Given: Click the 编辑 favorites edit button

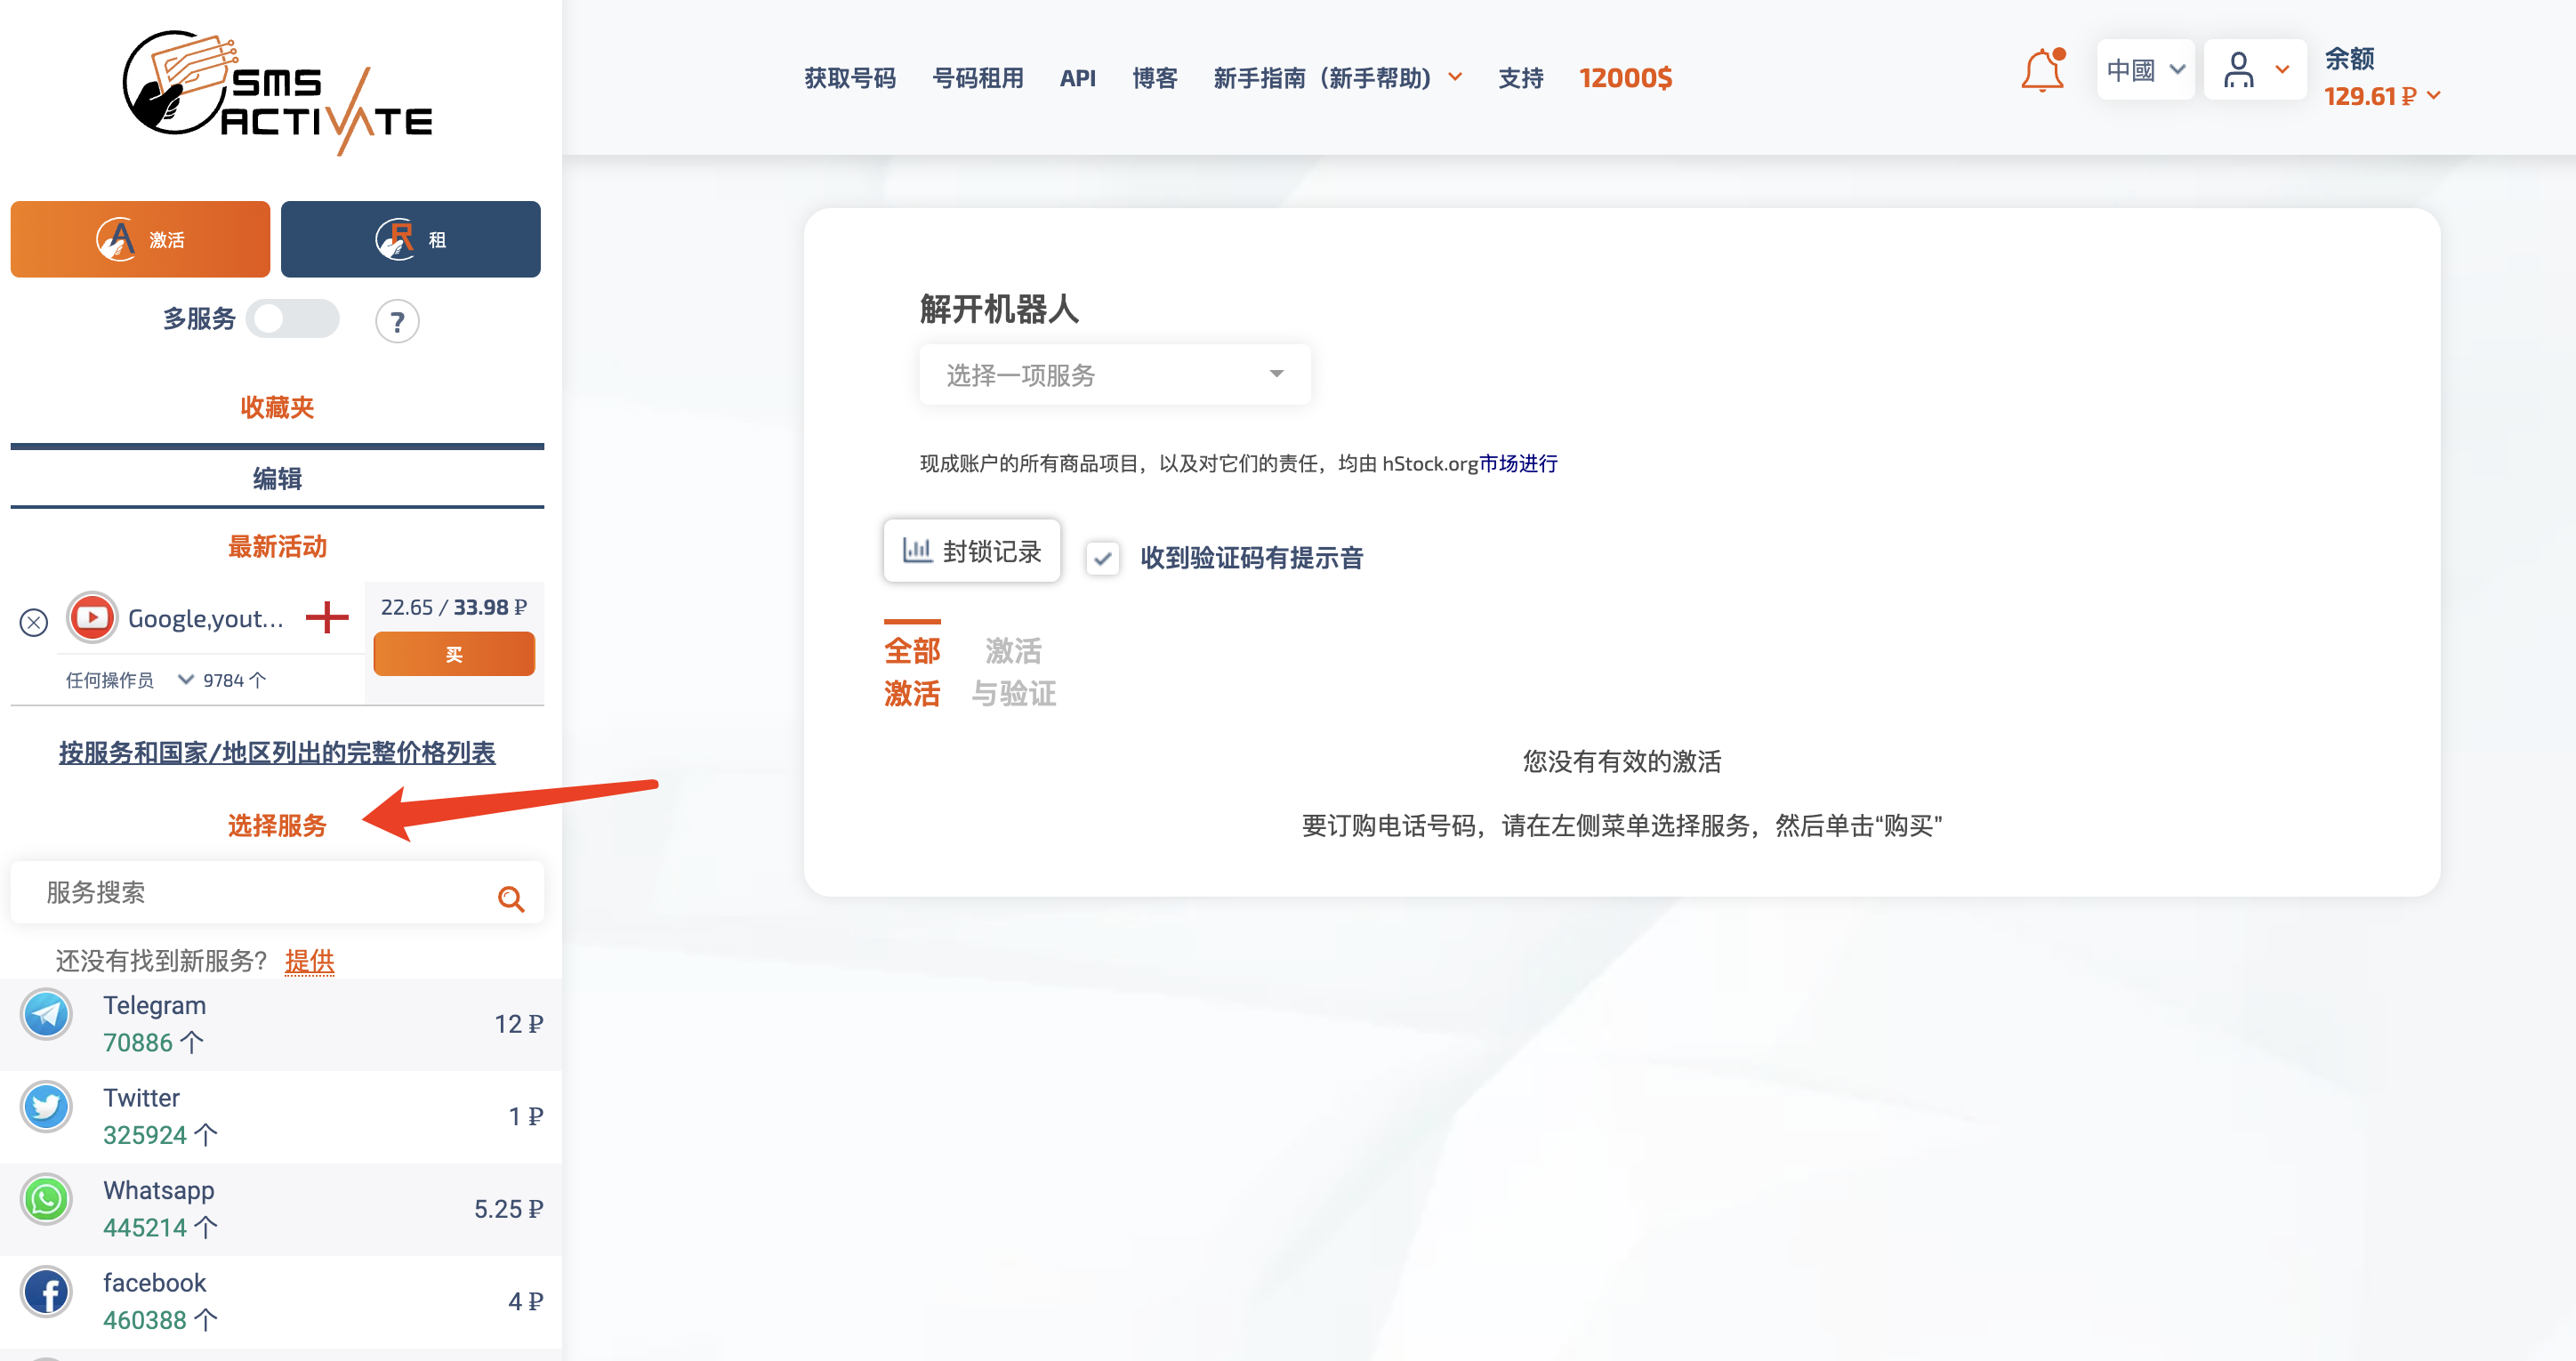Looking at the screenshot, I should click(277, 479).
